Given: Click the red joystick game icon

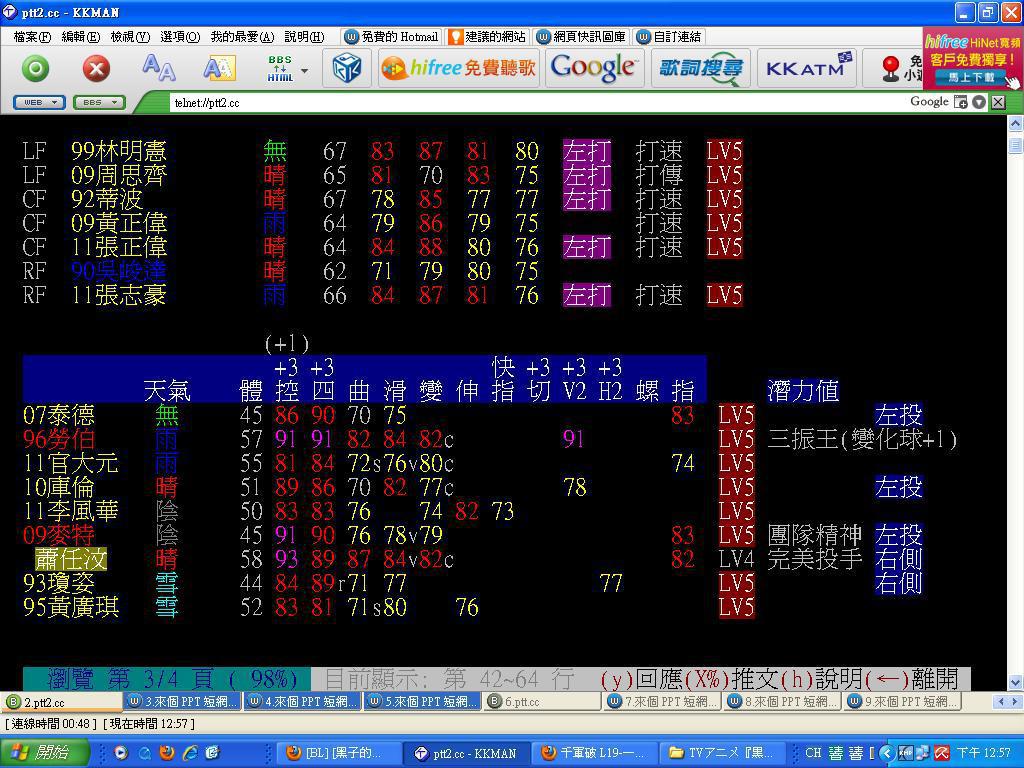Looking at the screenshot, I should (x=891, y=68).
